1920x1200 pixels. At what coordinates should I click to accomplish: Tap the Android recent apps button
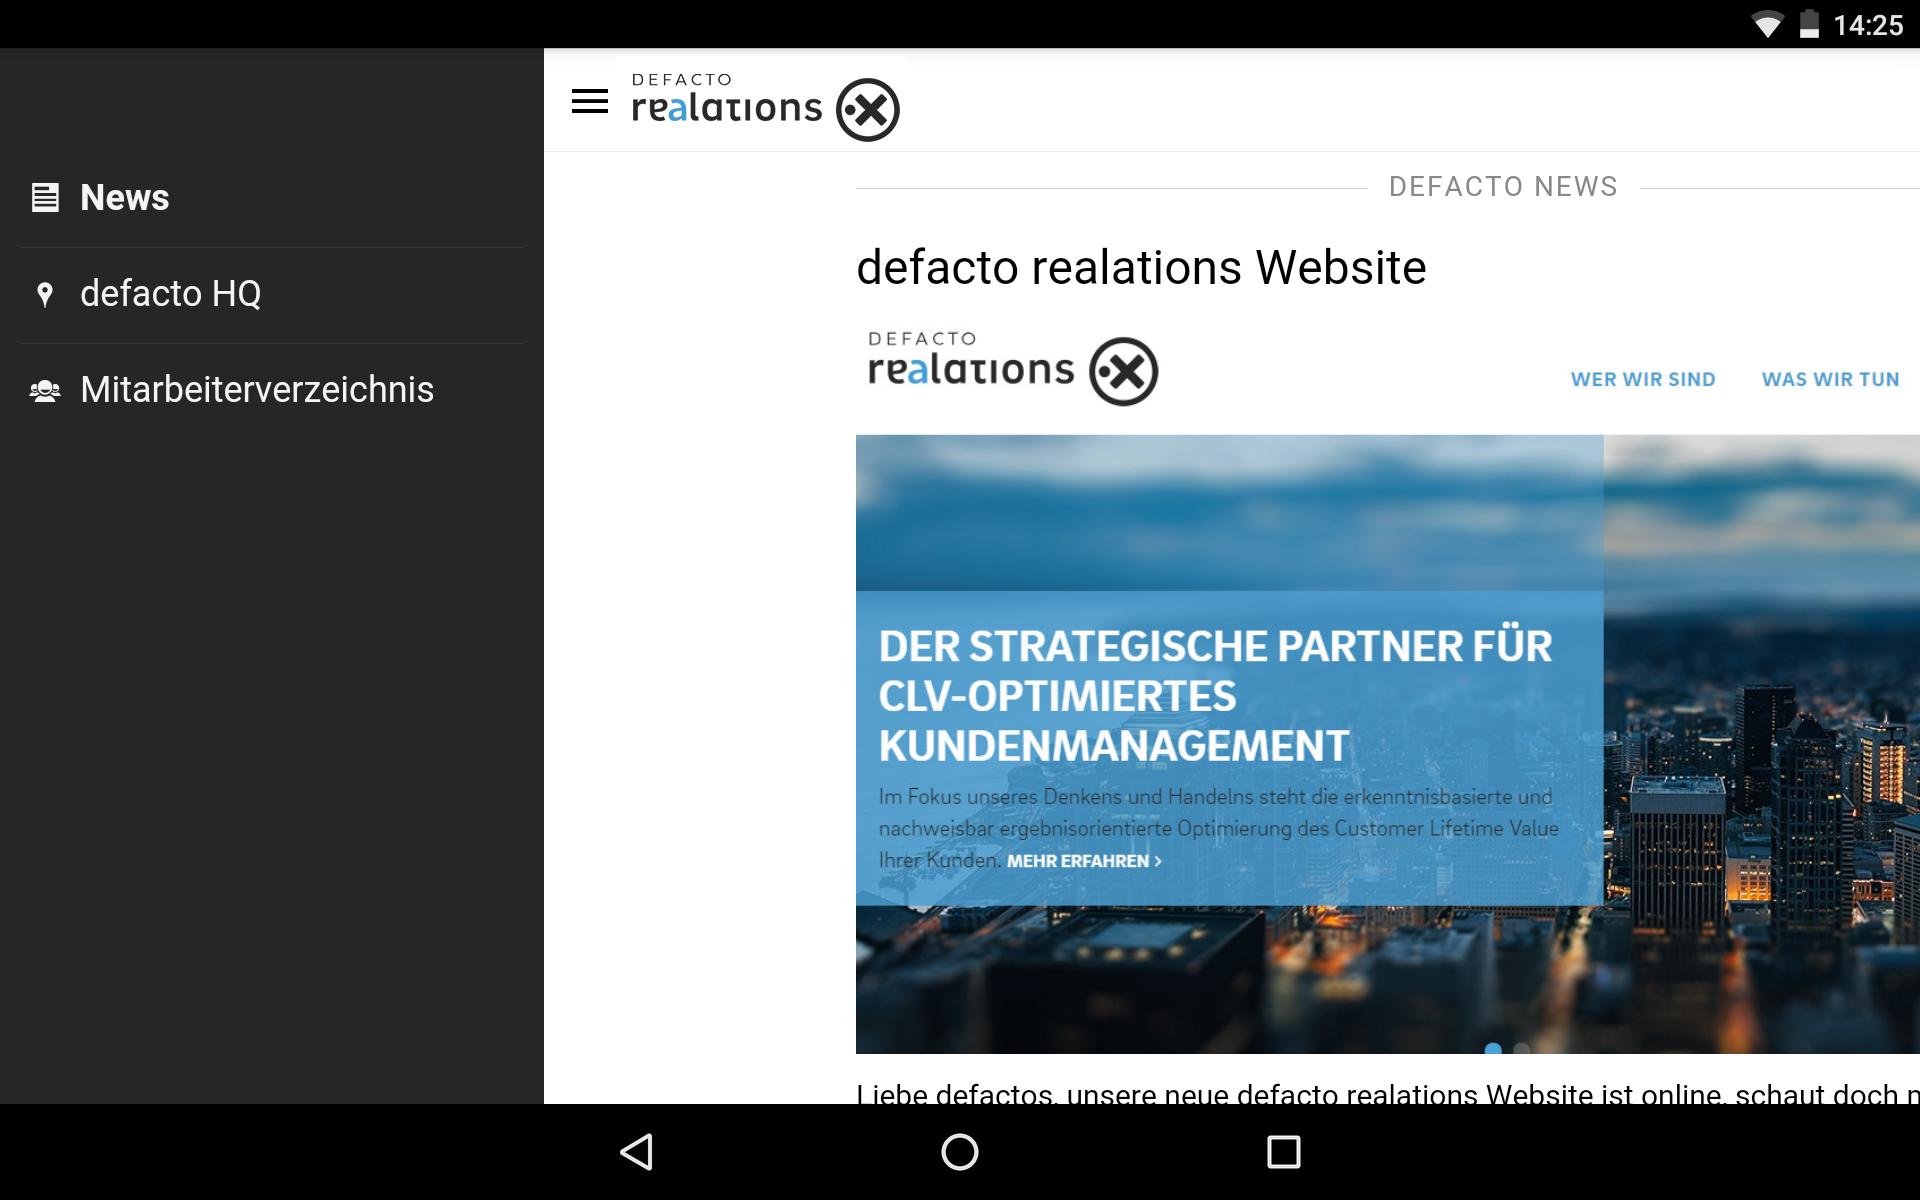tap(1283, 1152)
